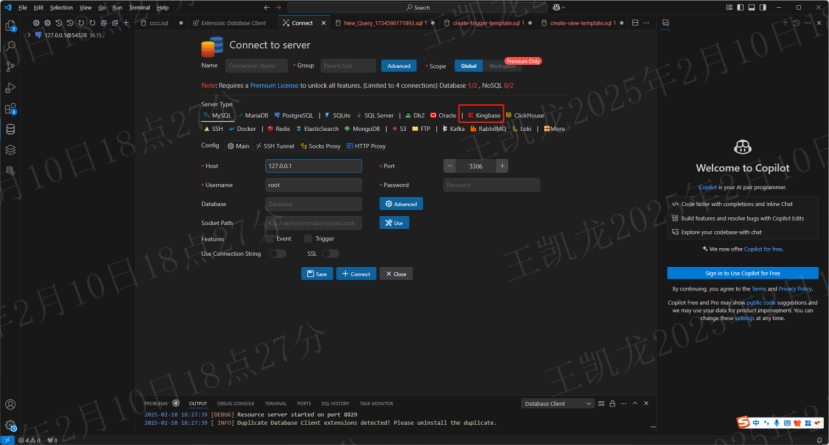Click the Use button beside Socket Path

394,222
